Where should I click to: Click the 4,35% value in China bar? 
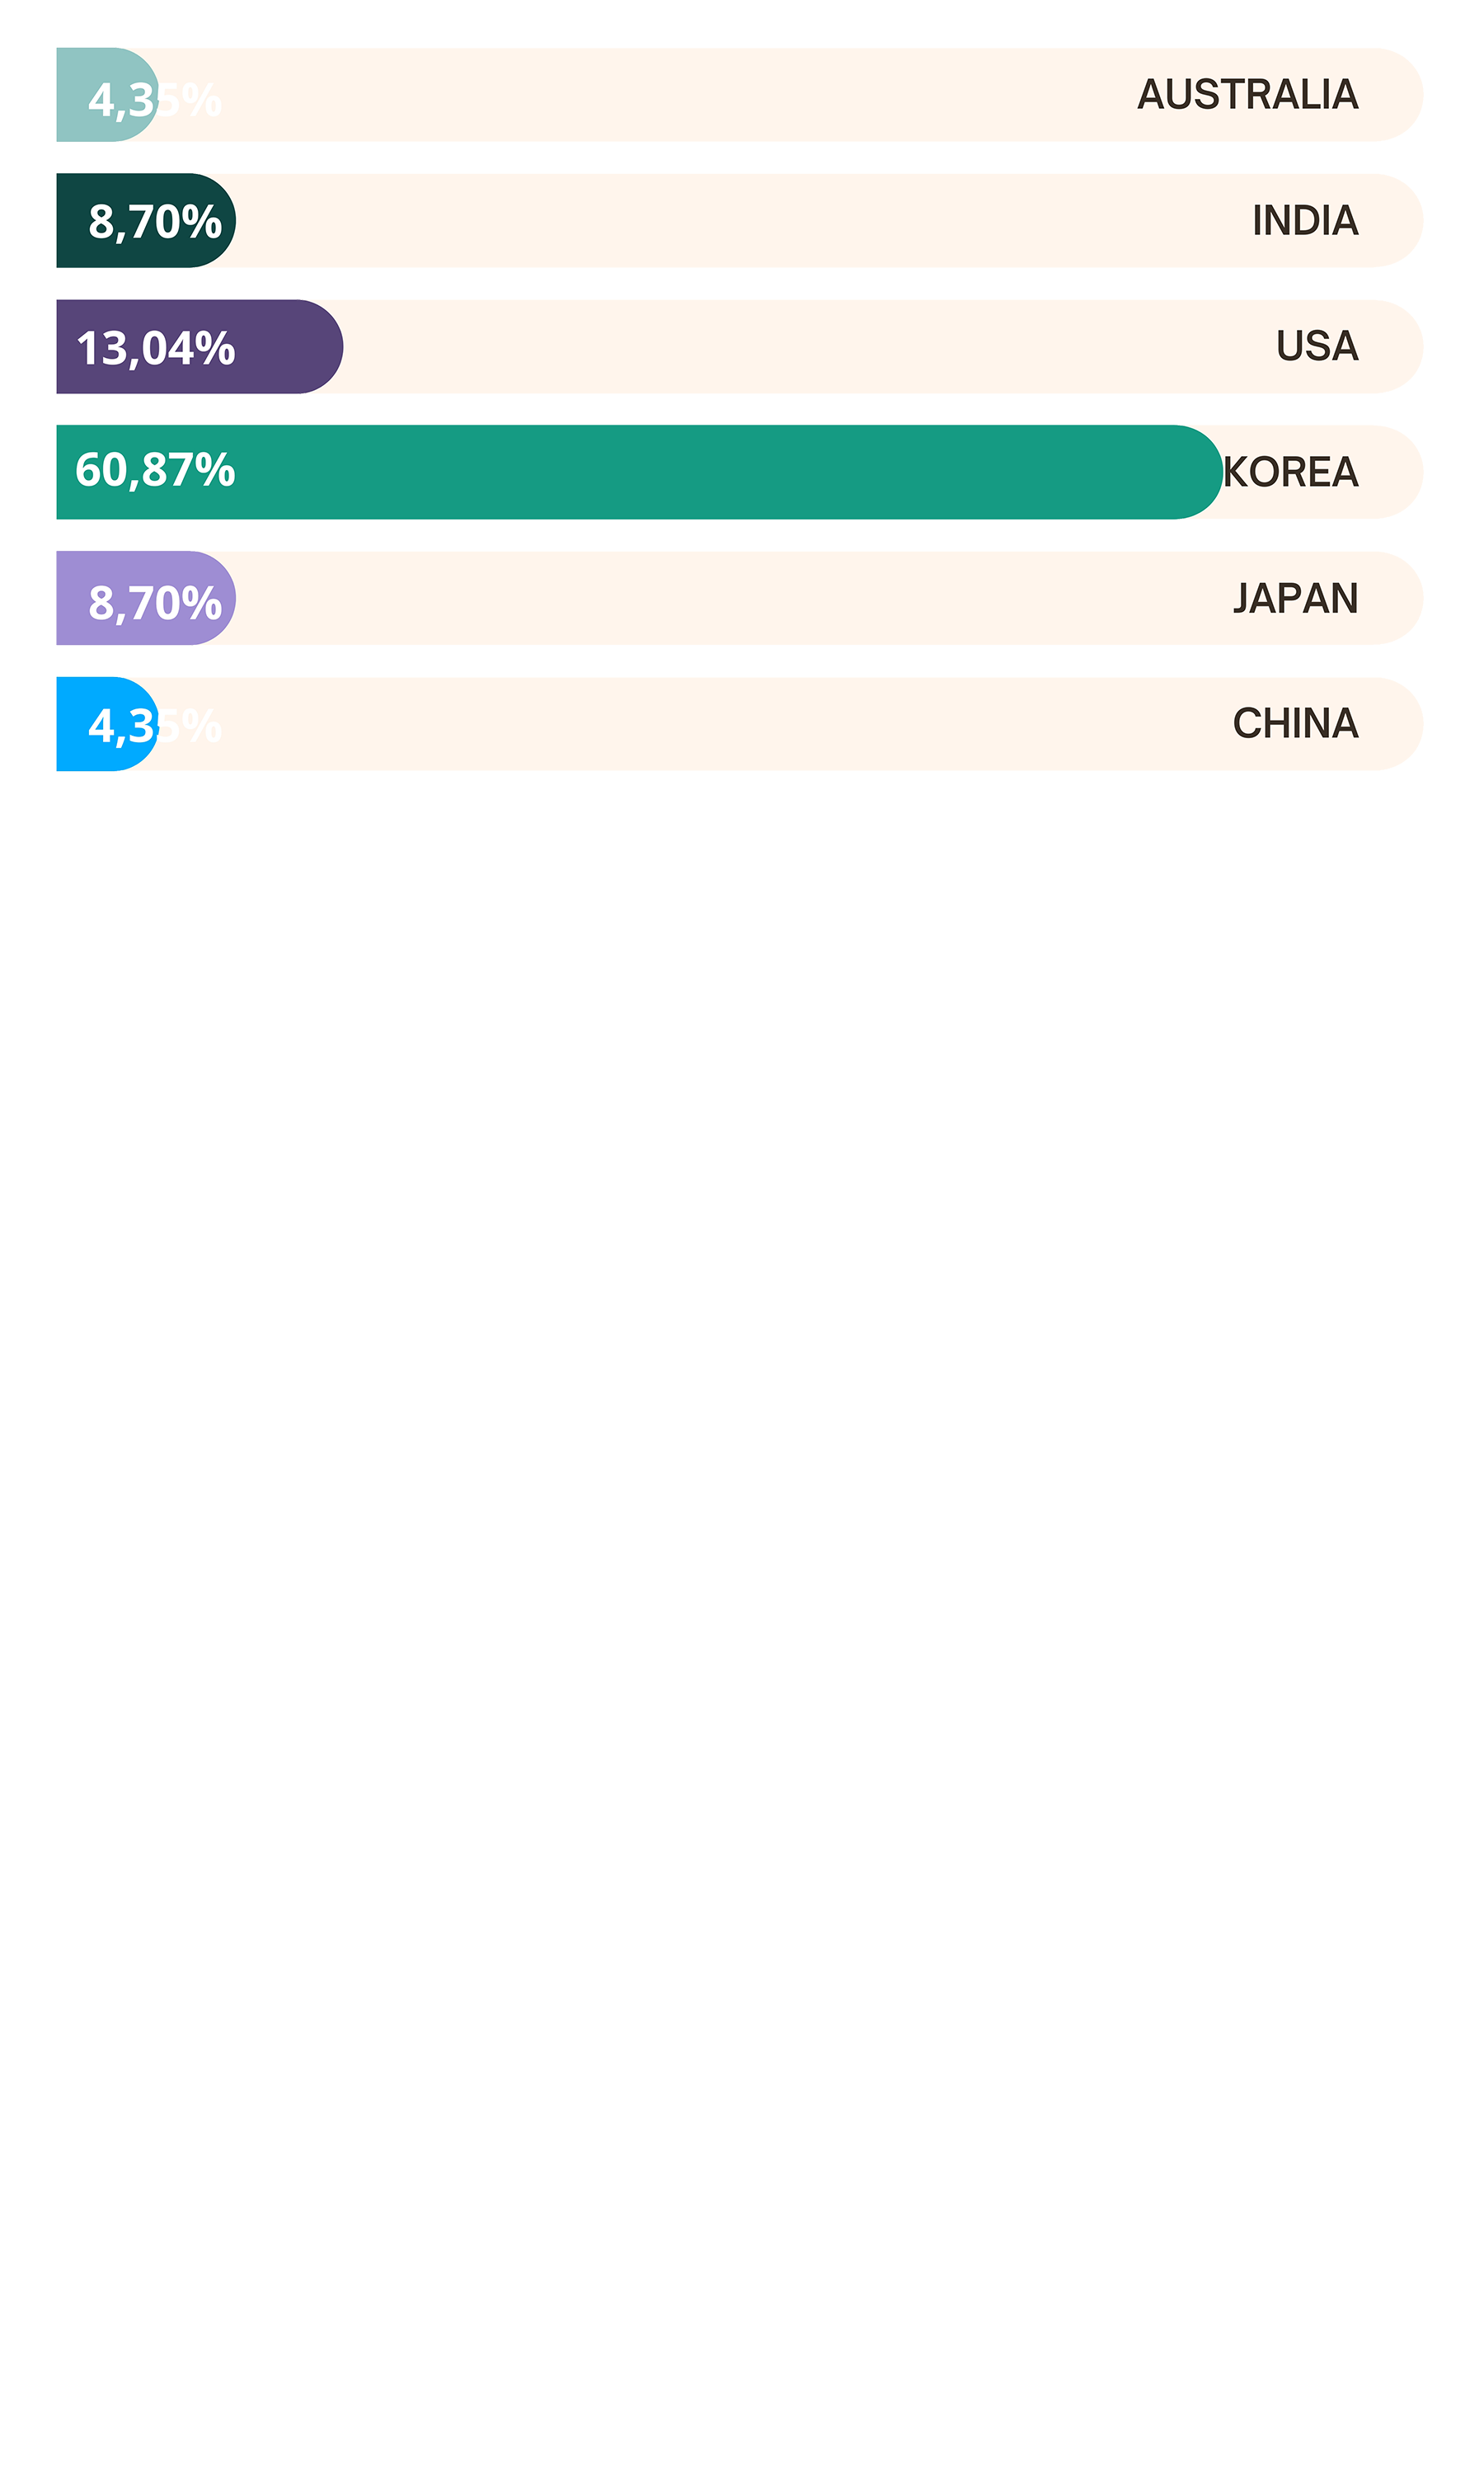tap(155, 726)
